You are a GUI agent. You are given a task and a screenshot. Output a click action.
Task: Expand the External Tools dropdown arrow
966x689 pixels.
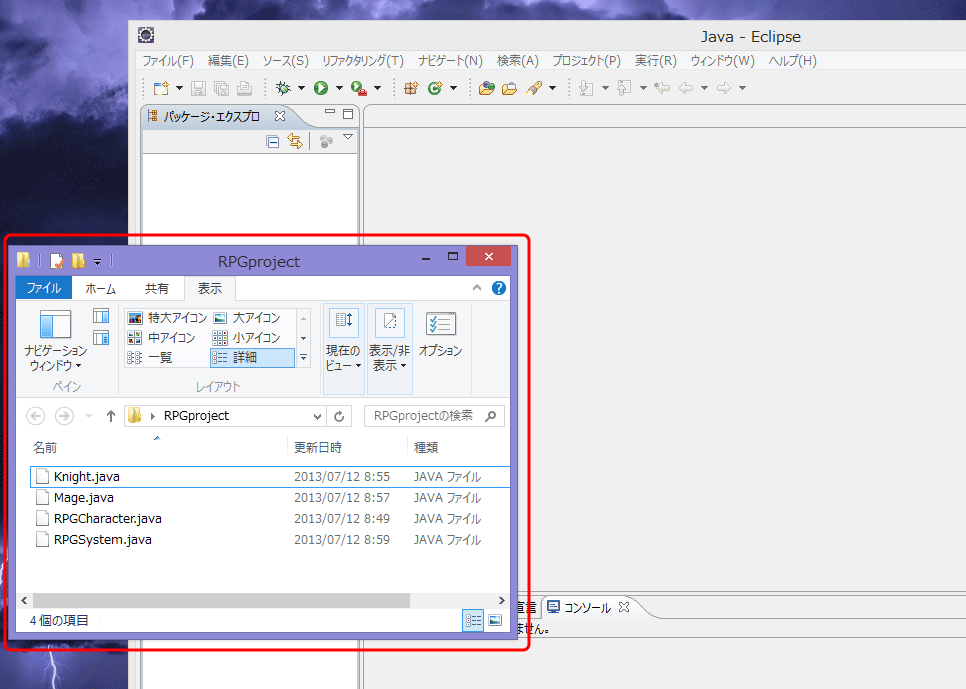[377, 88]
